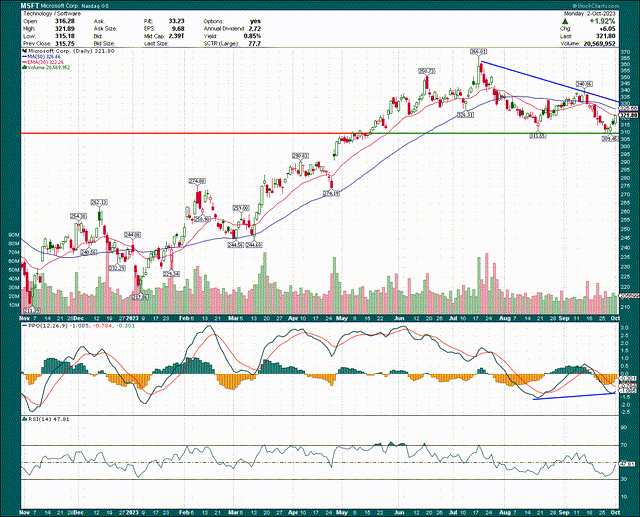Click the blue descending trendline on the price chart

tap(550, 82)
